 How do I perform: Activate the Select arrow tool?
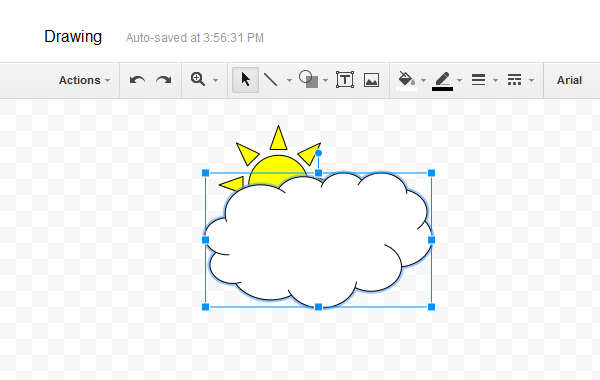click(245, 80)
